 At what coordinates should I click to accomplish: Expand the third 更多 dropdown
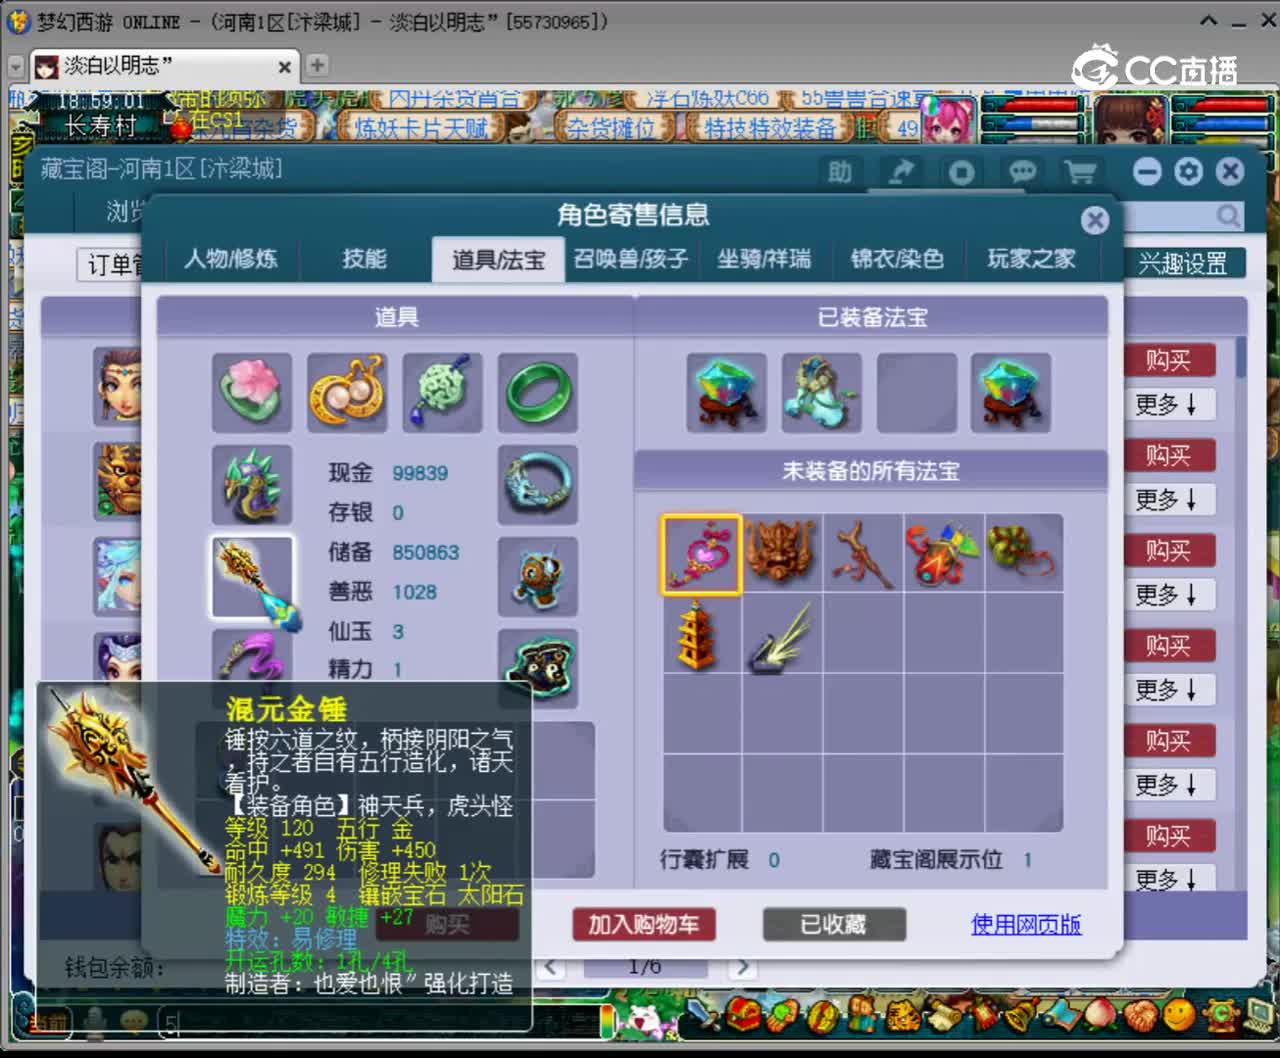click(x=1168, y=594)
